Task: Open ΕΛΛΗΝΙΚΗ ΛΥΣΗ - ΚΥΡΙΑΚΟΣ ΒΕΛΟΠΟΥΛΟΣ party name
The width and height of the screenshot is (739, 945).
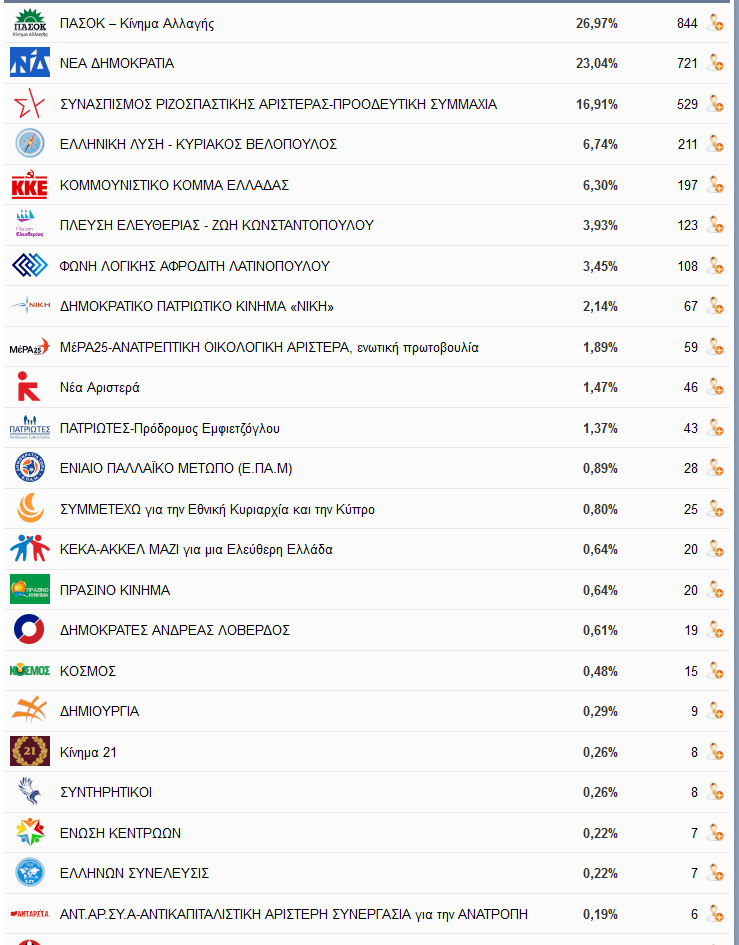Action: [x=198, y=145]
